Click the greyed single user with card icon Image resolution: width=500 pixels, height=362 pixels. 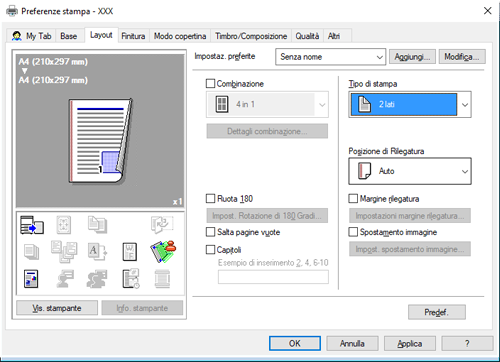click(x=65, y=279)
